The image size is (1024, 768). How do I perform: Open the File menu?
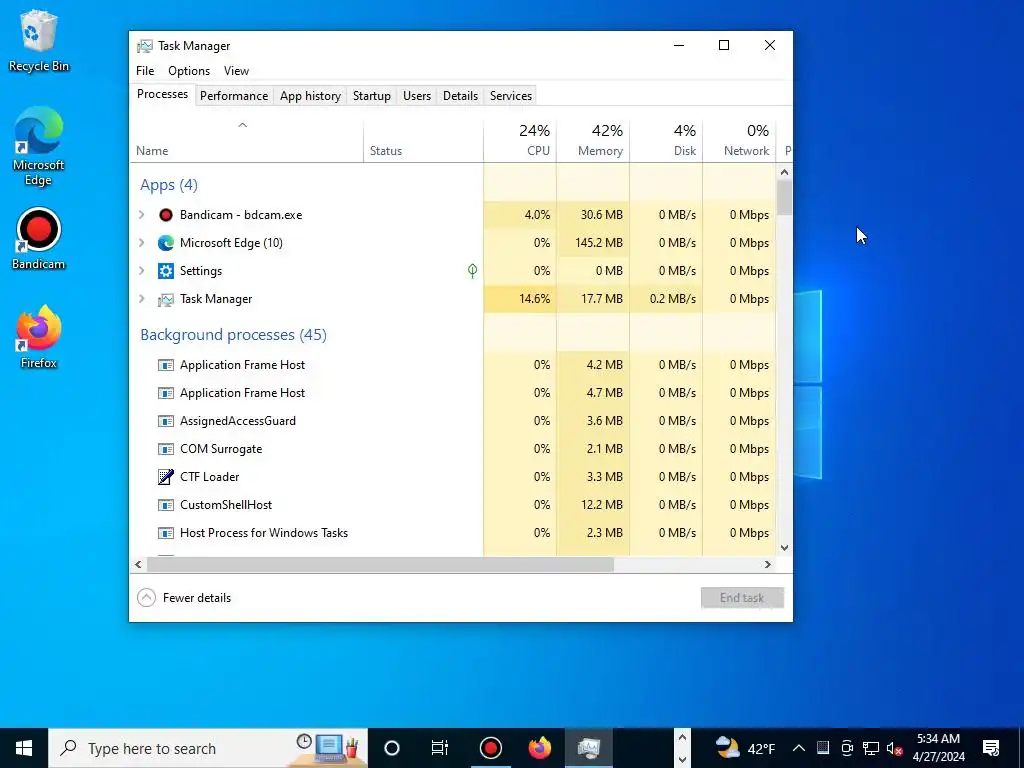pyautogui.click(x=145, y=71)
